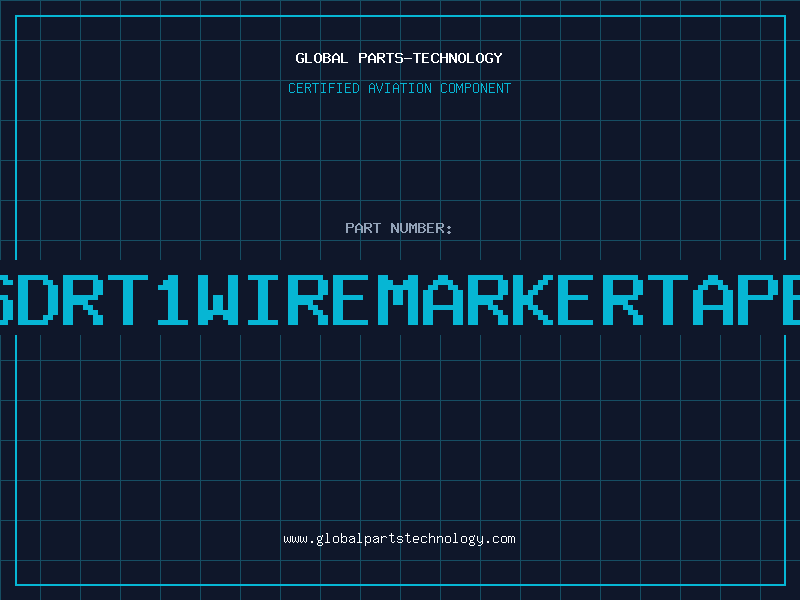Image resolution: width=800 pixels, height=600 pixels.
Task: Click the large SDRT1WIREMARKERTAPE part number
Action: point(400,300)
